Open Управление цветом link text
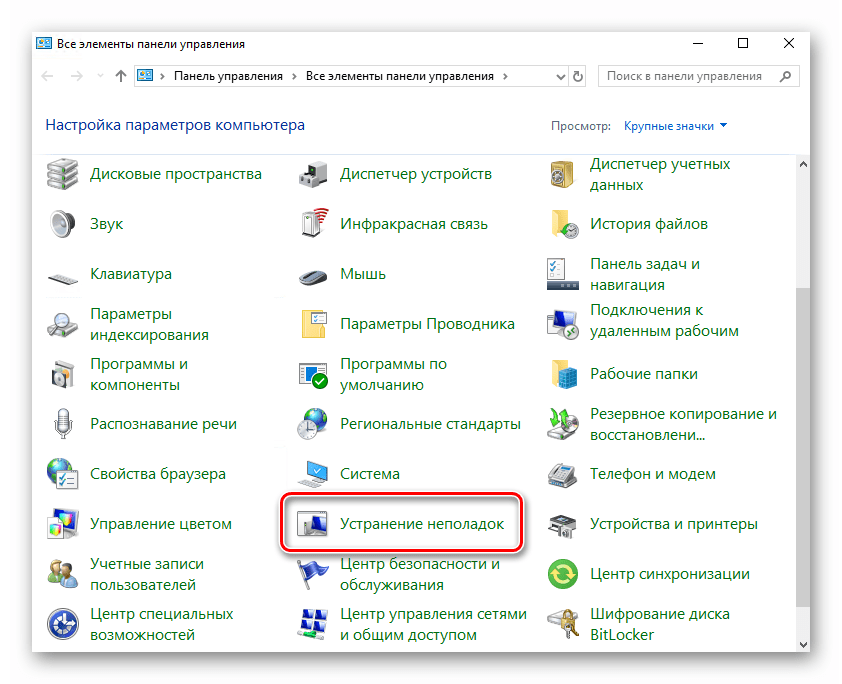Screen dimensions: 842x684 click(161, 523)
